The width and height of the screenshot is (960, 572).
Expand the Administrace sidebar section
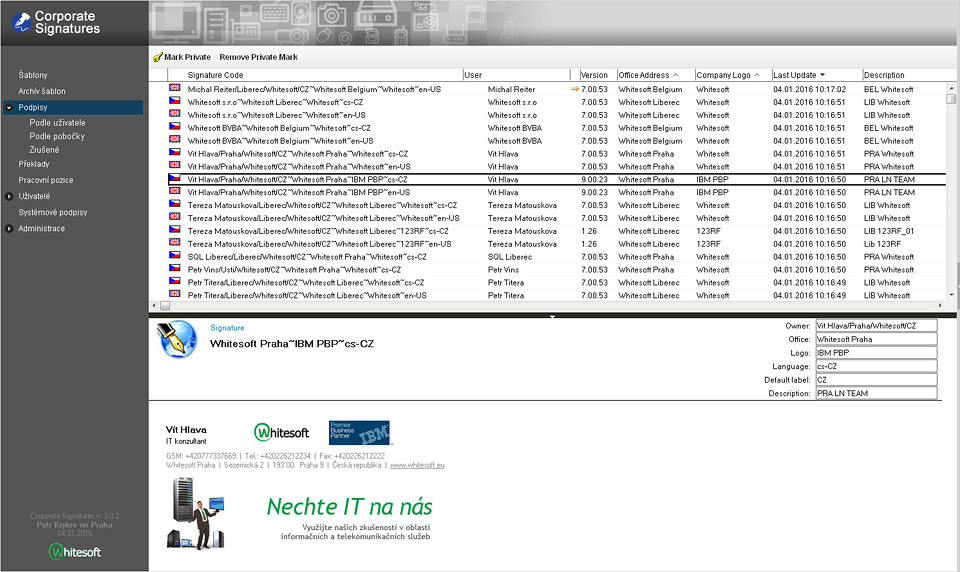coord(8,229)
